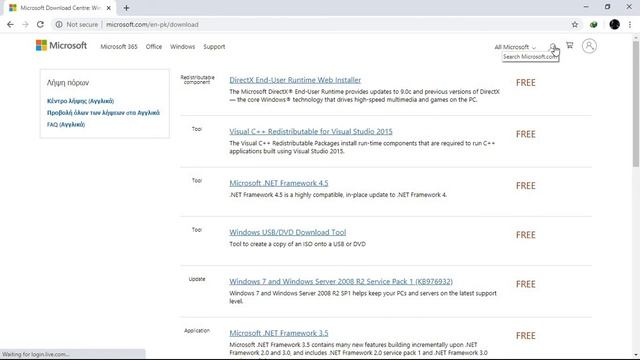Open the Support menu item
The height and width of the screenshot is (360, 640).
214,47
